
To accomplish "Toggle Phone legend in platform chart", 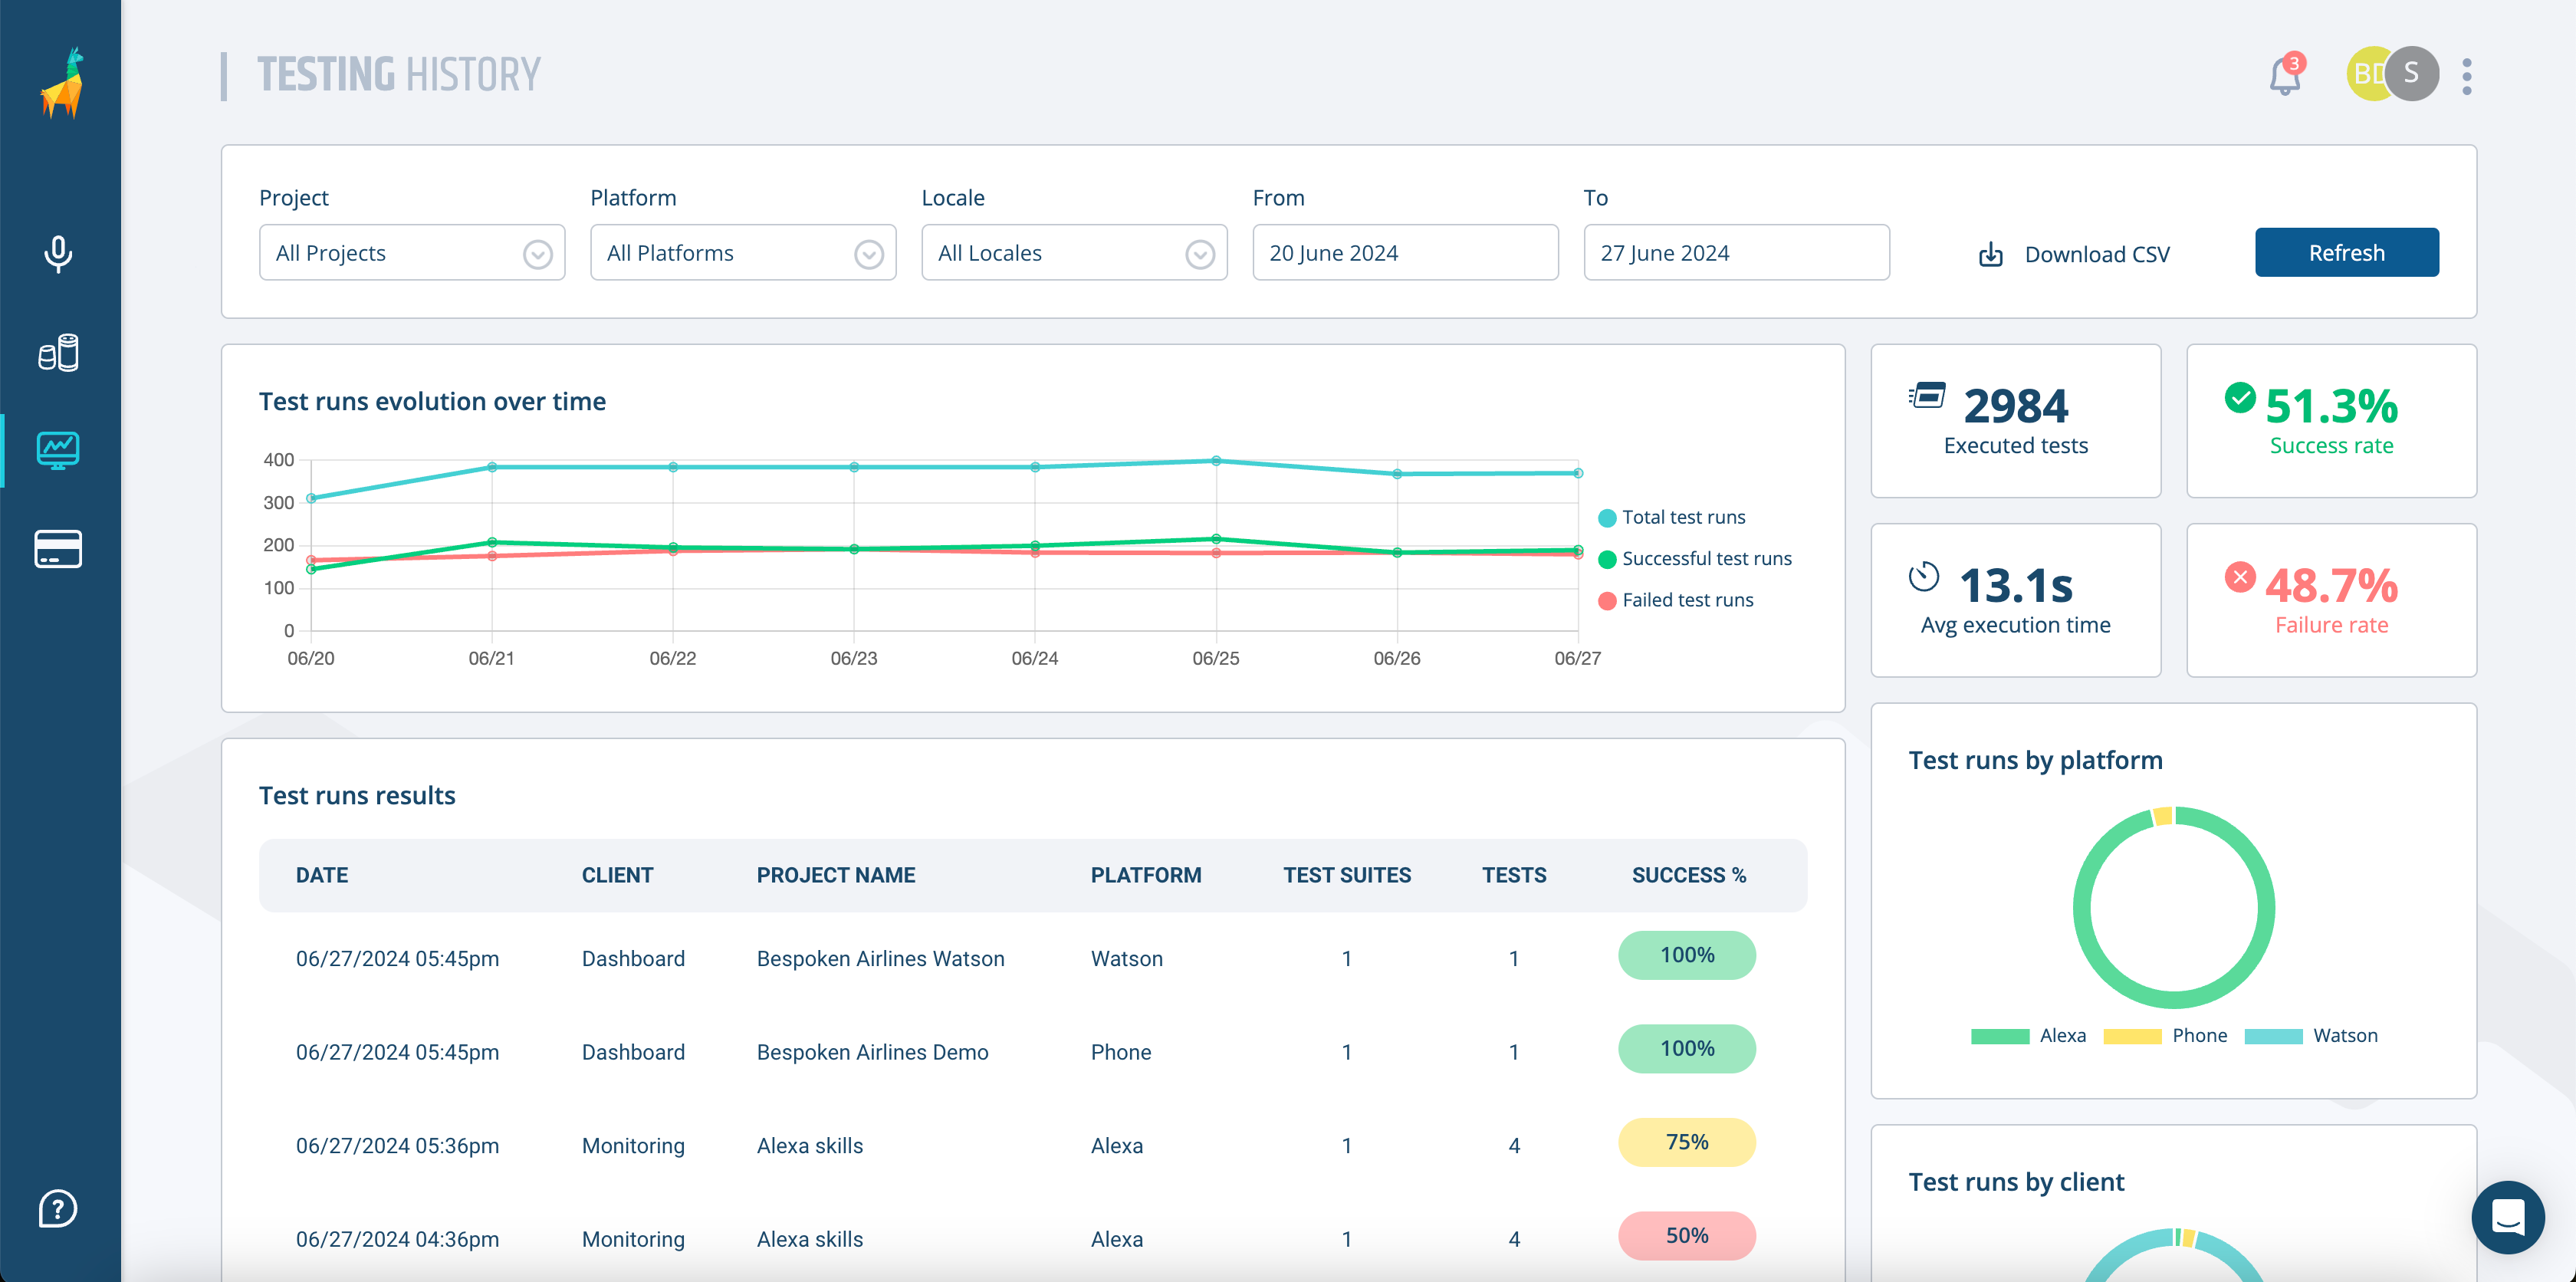I will [x=2165, y=1035].
